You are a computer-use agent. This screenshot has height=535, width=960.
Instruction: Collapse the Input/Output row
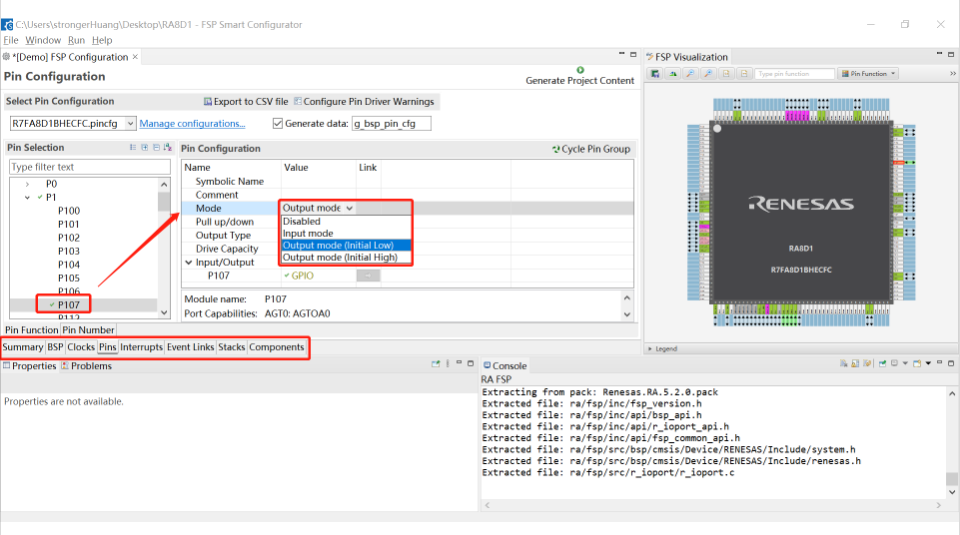coord(189,262)
